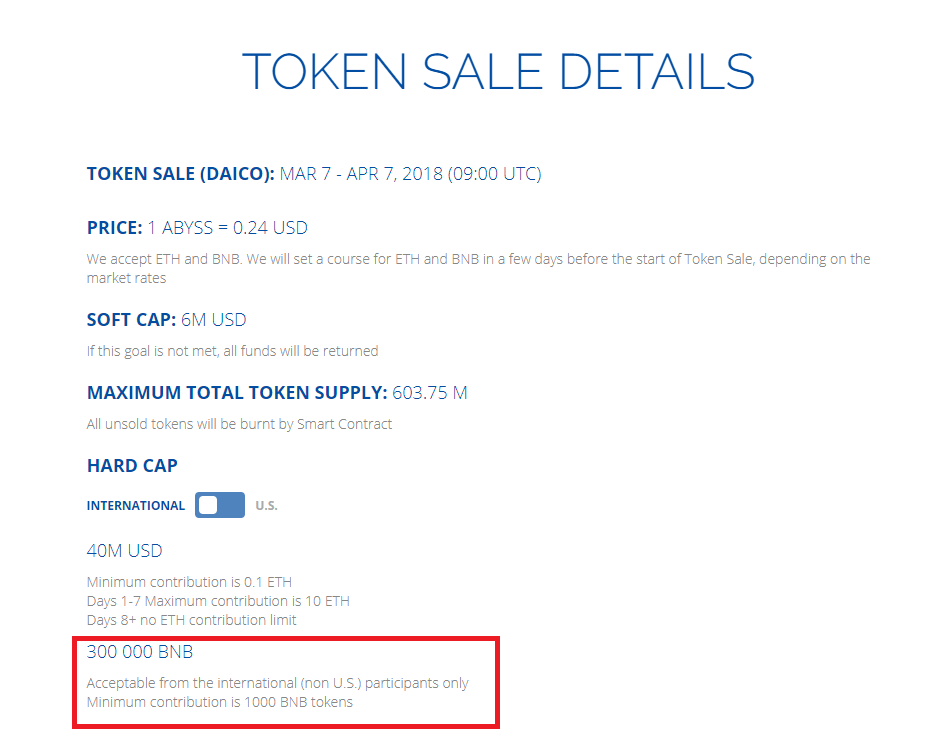Screen dimensions: 929x752
Task: Select the INTERNATIONAL hard cap label
Action: click(136, 505)
